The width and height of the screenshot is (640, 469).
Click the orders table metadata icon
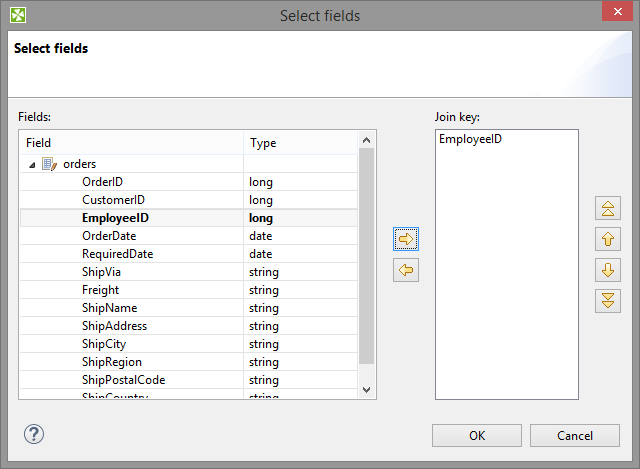pos(49,164)
